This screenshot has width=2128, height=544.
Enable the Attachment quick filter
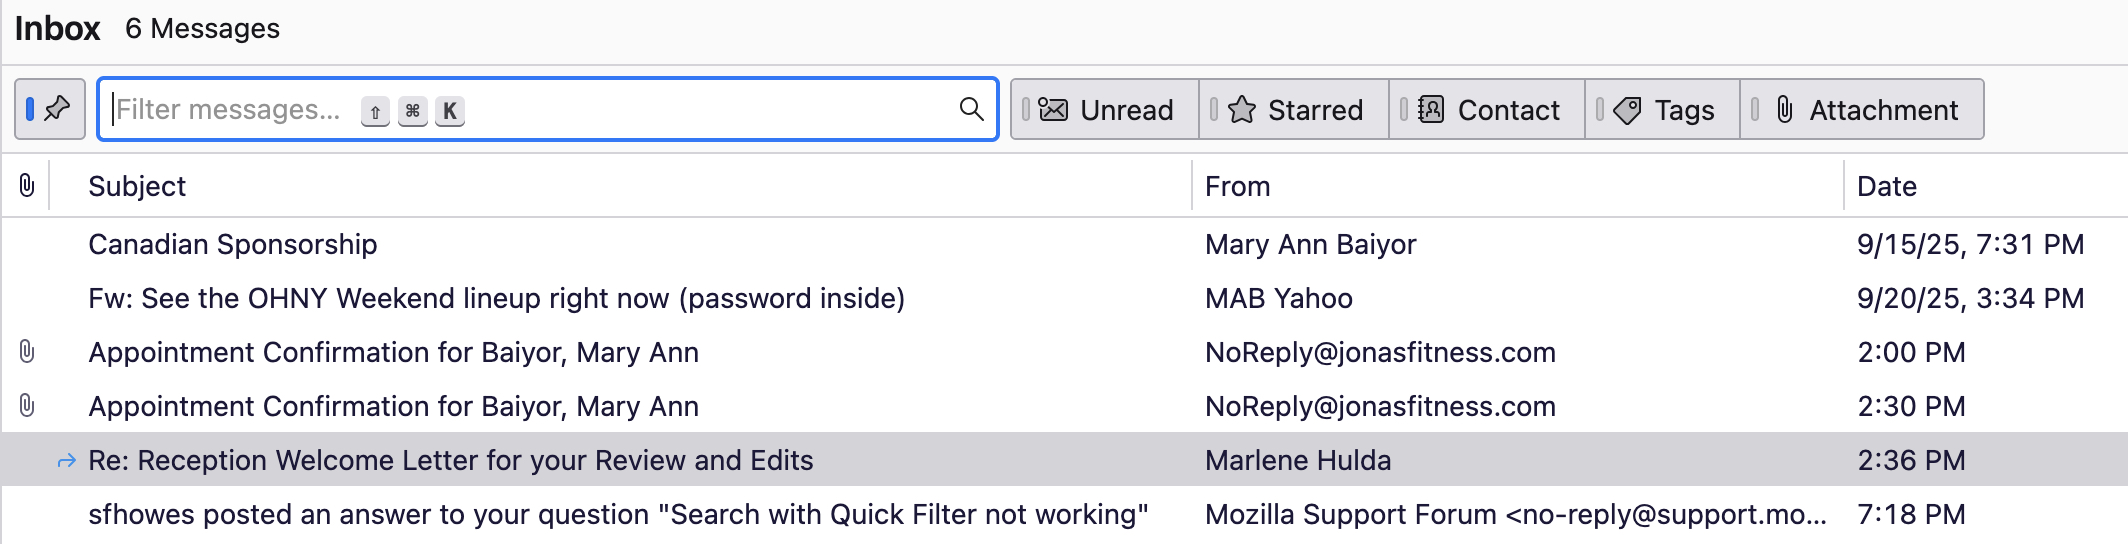pyautogui.click(x=1863, y=109)
